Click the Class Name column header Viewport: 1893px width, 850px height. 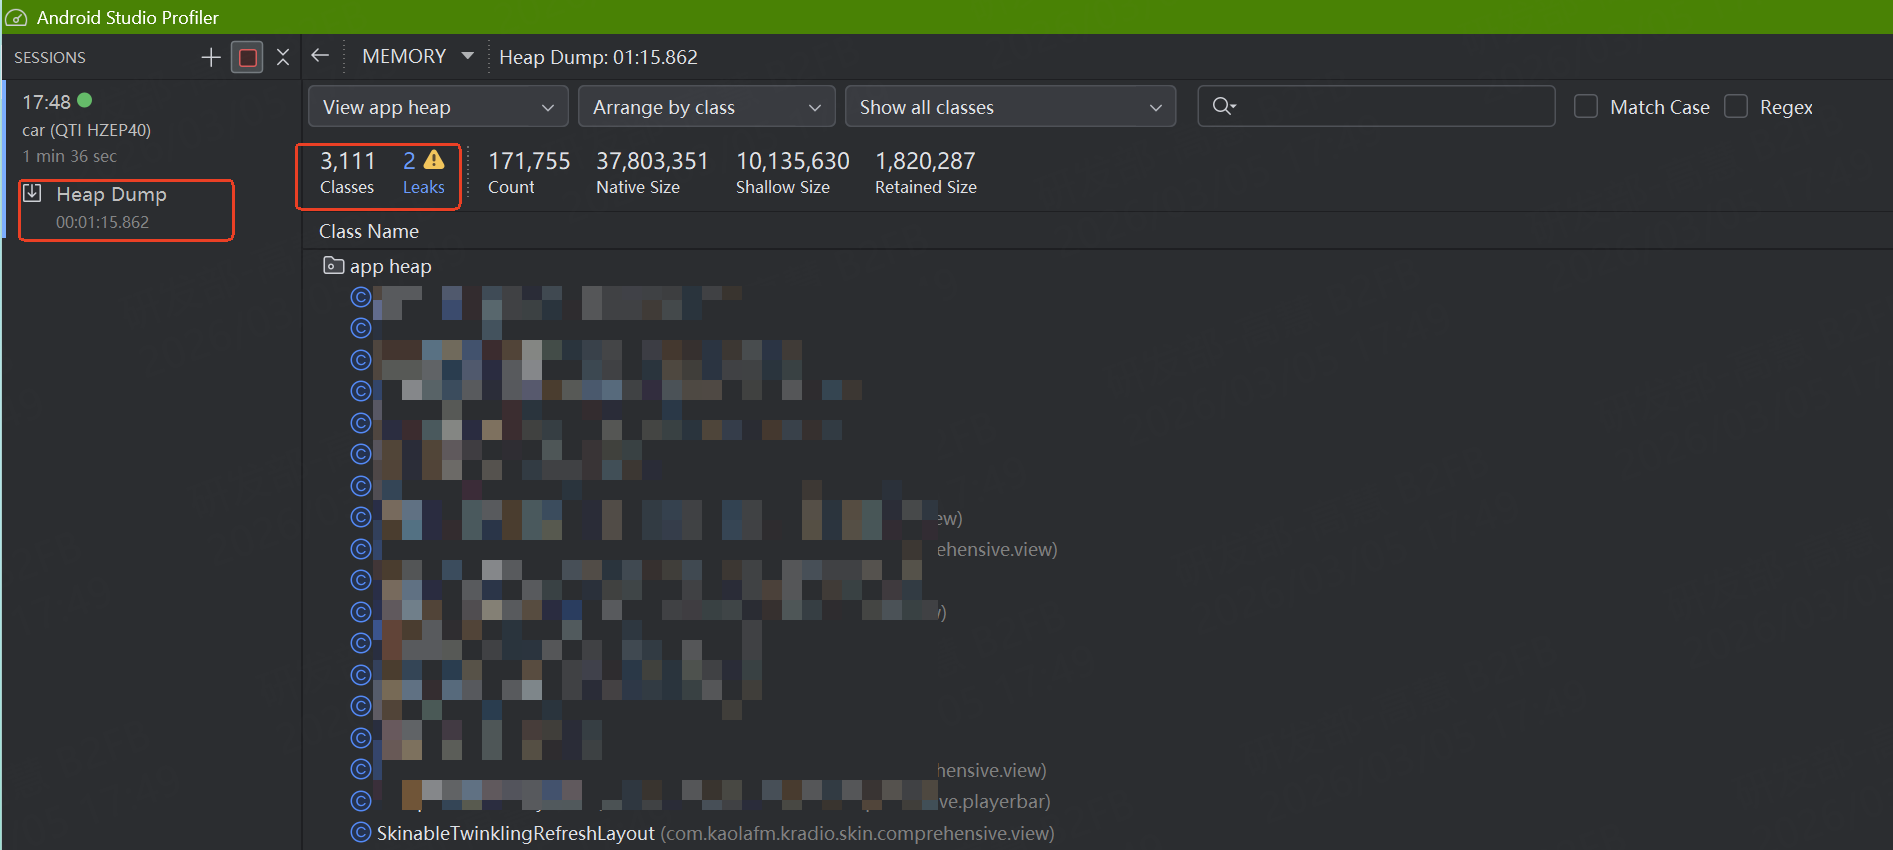point(369,231)
